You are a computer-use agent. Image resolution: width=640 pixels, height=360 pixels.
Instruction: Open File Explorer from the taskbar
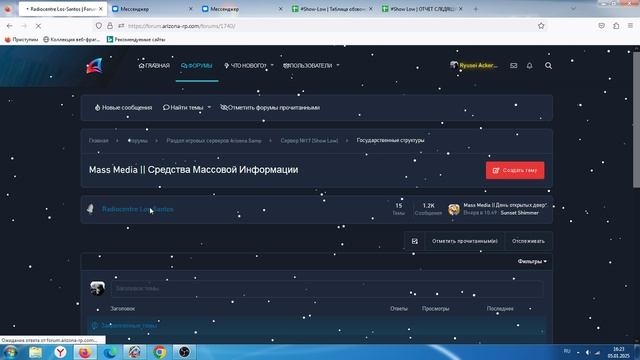coord(36,352)
